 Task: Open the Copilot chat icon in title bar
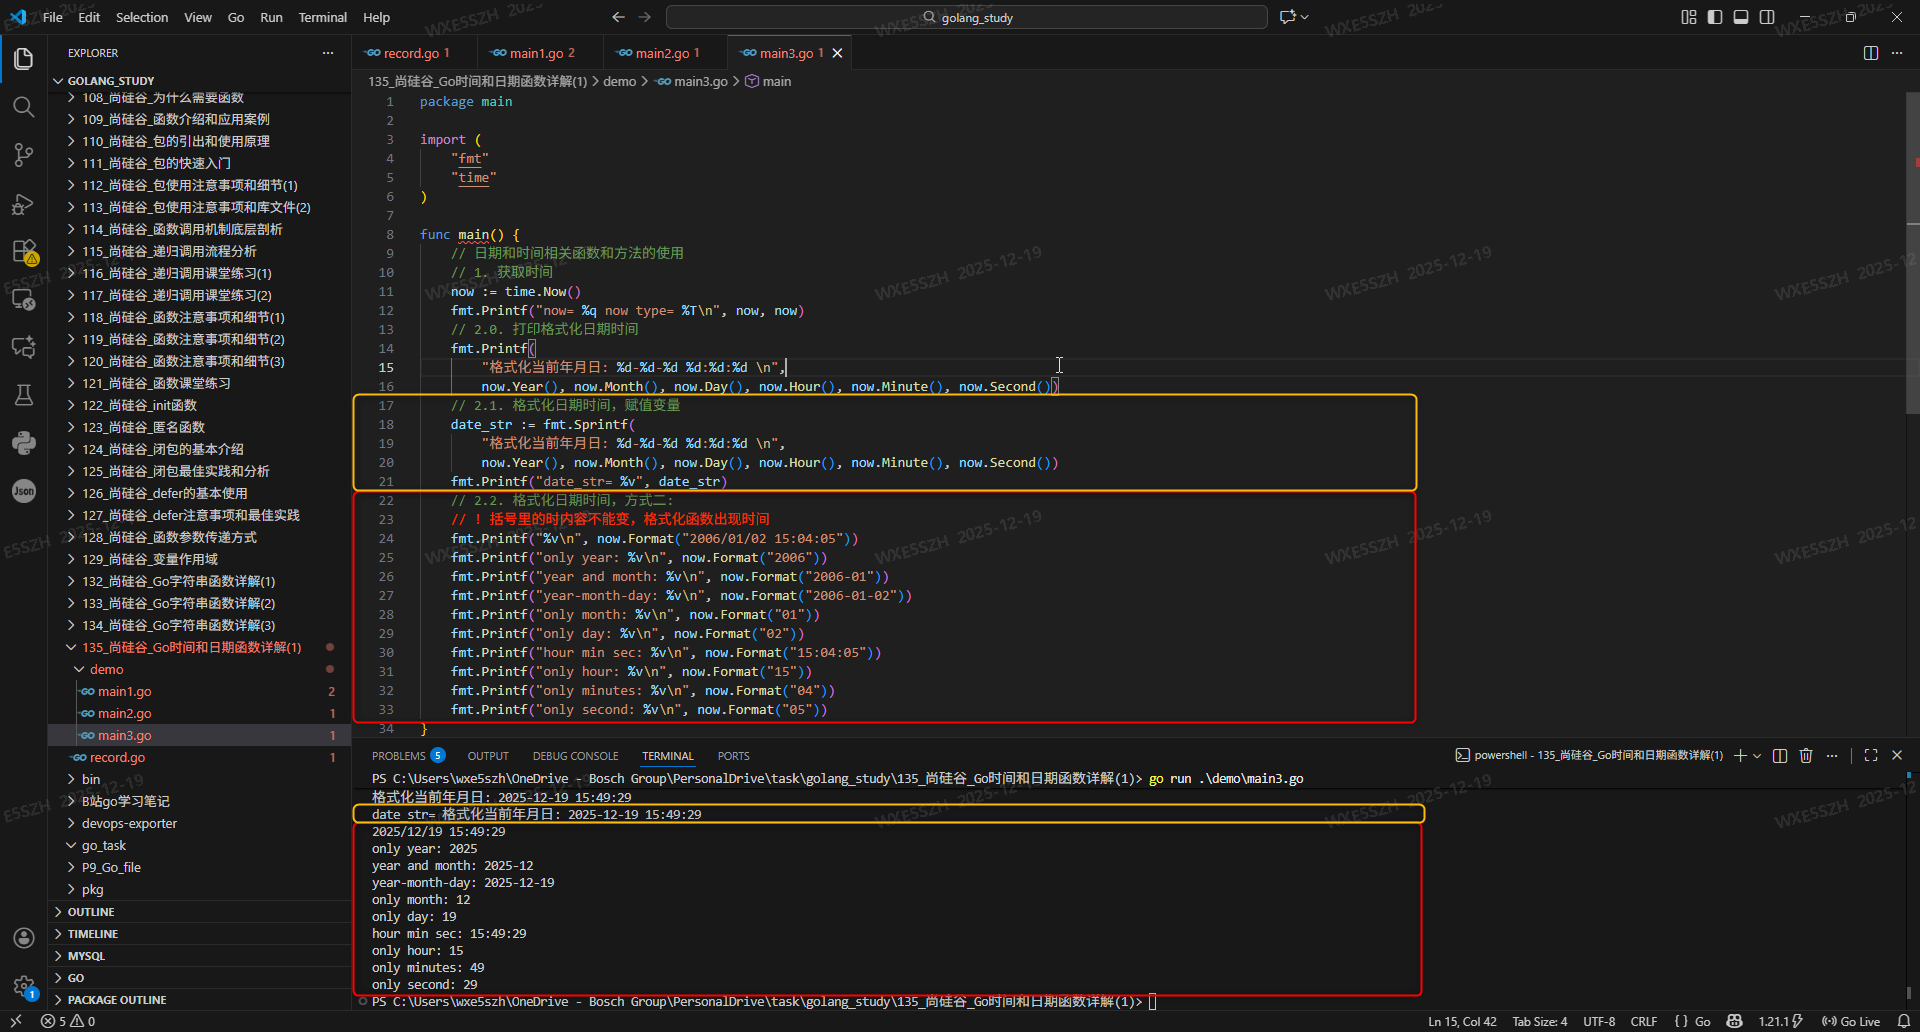coord(1287,17)
